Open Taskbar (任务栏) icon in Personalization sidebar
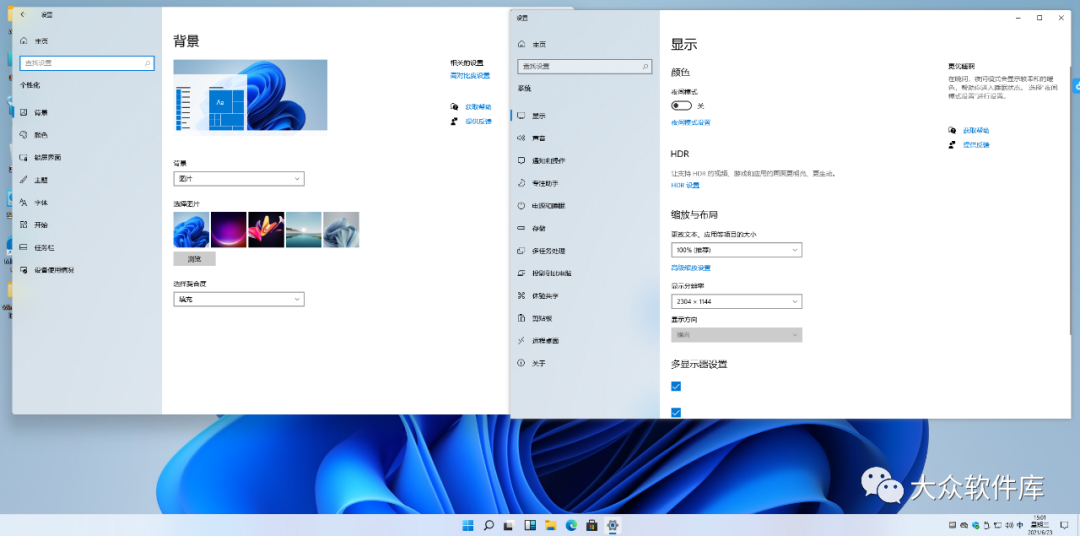 [23, 247]
